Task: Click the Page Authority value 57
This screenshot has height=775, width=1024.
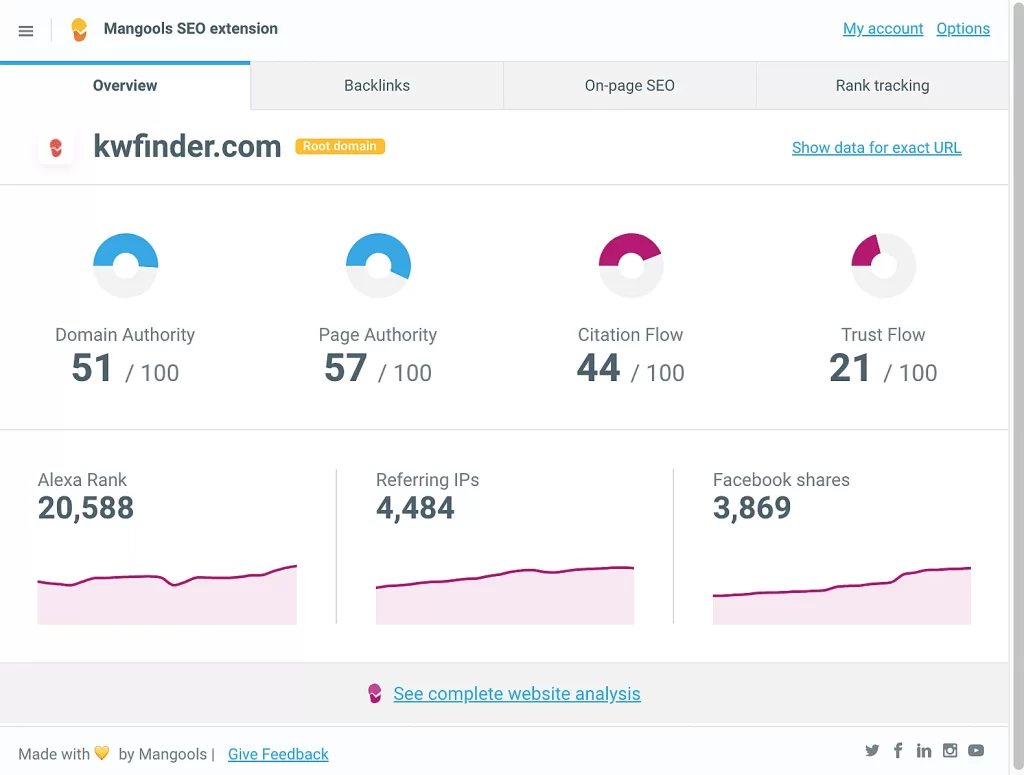Action: coord(345,368)
